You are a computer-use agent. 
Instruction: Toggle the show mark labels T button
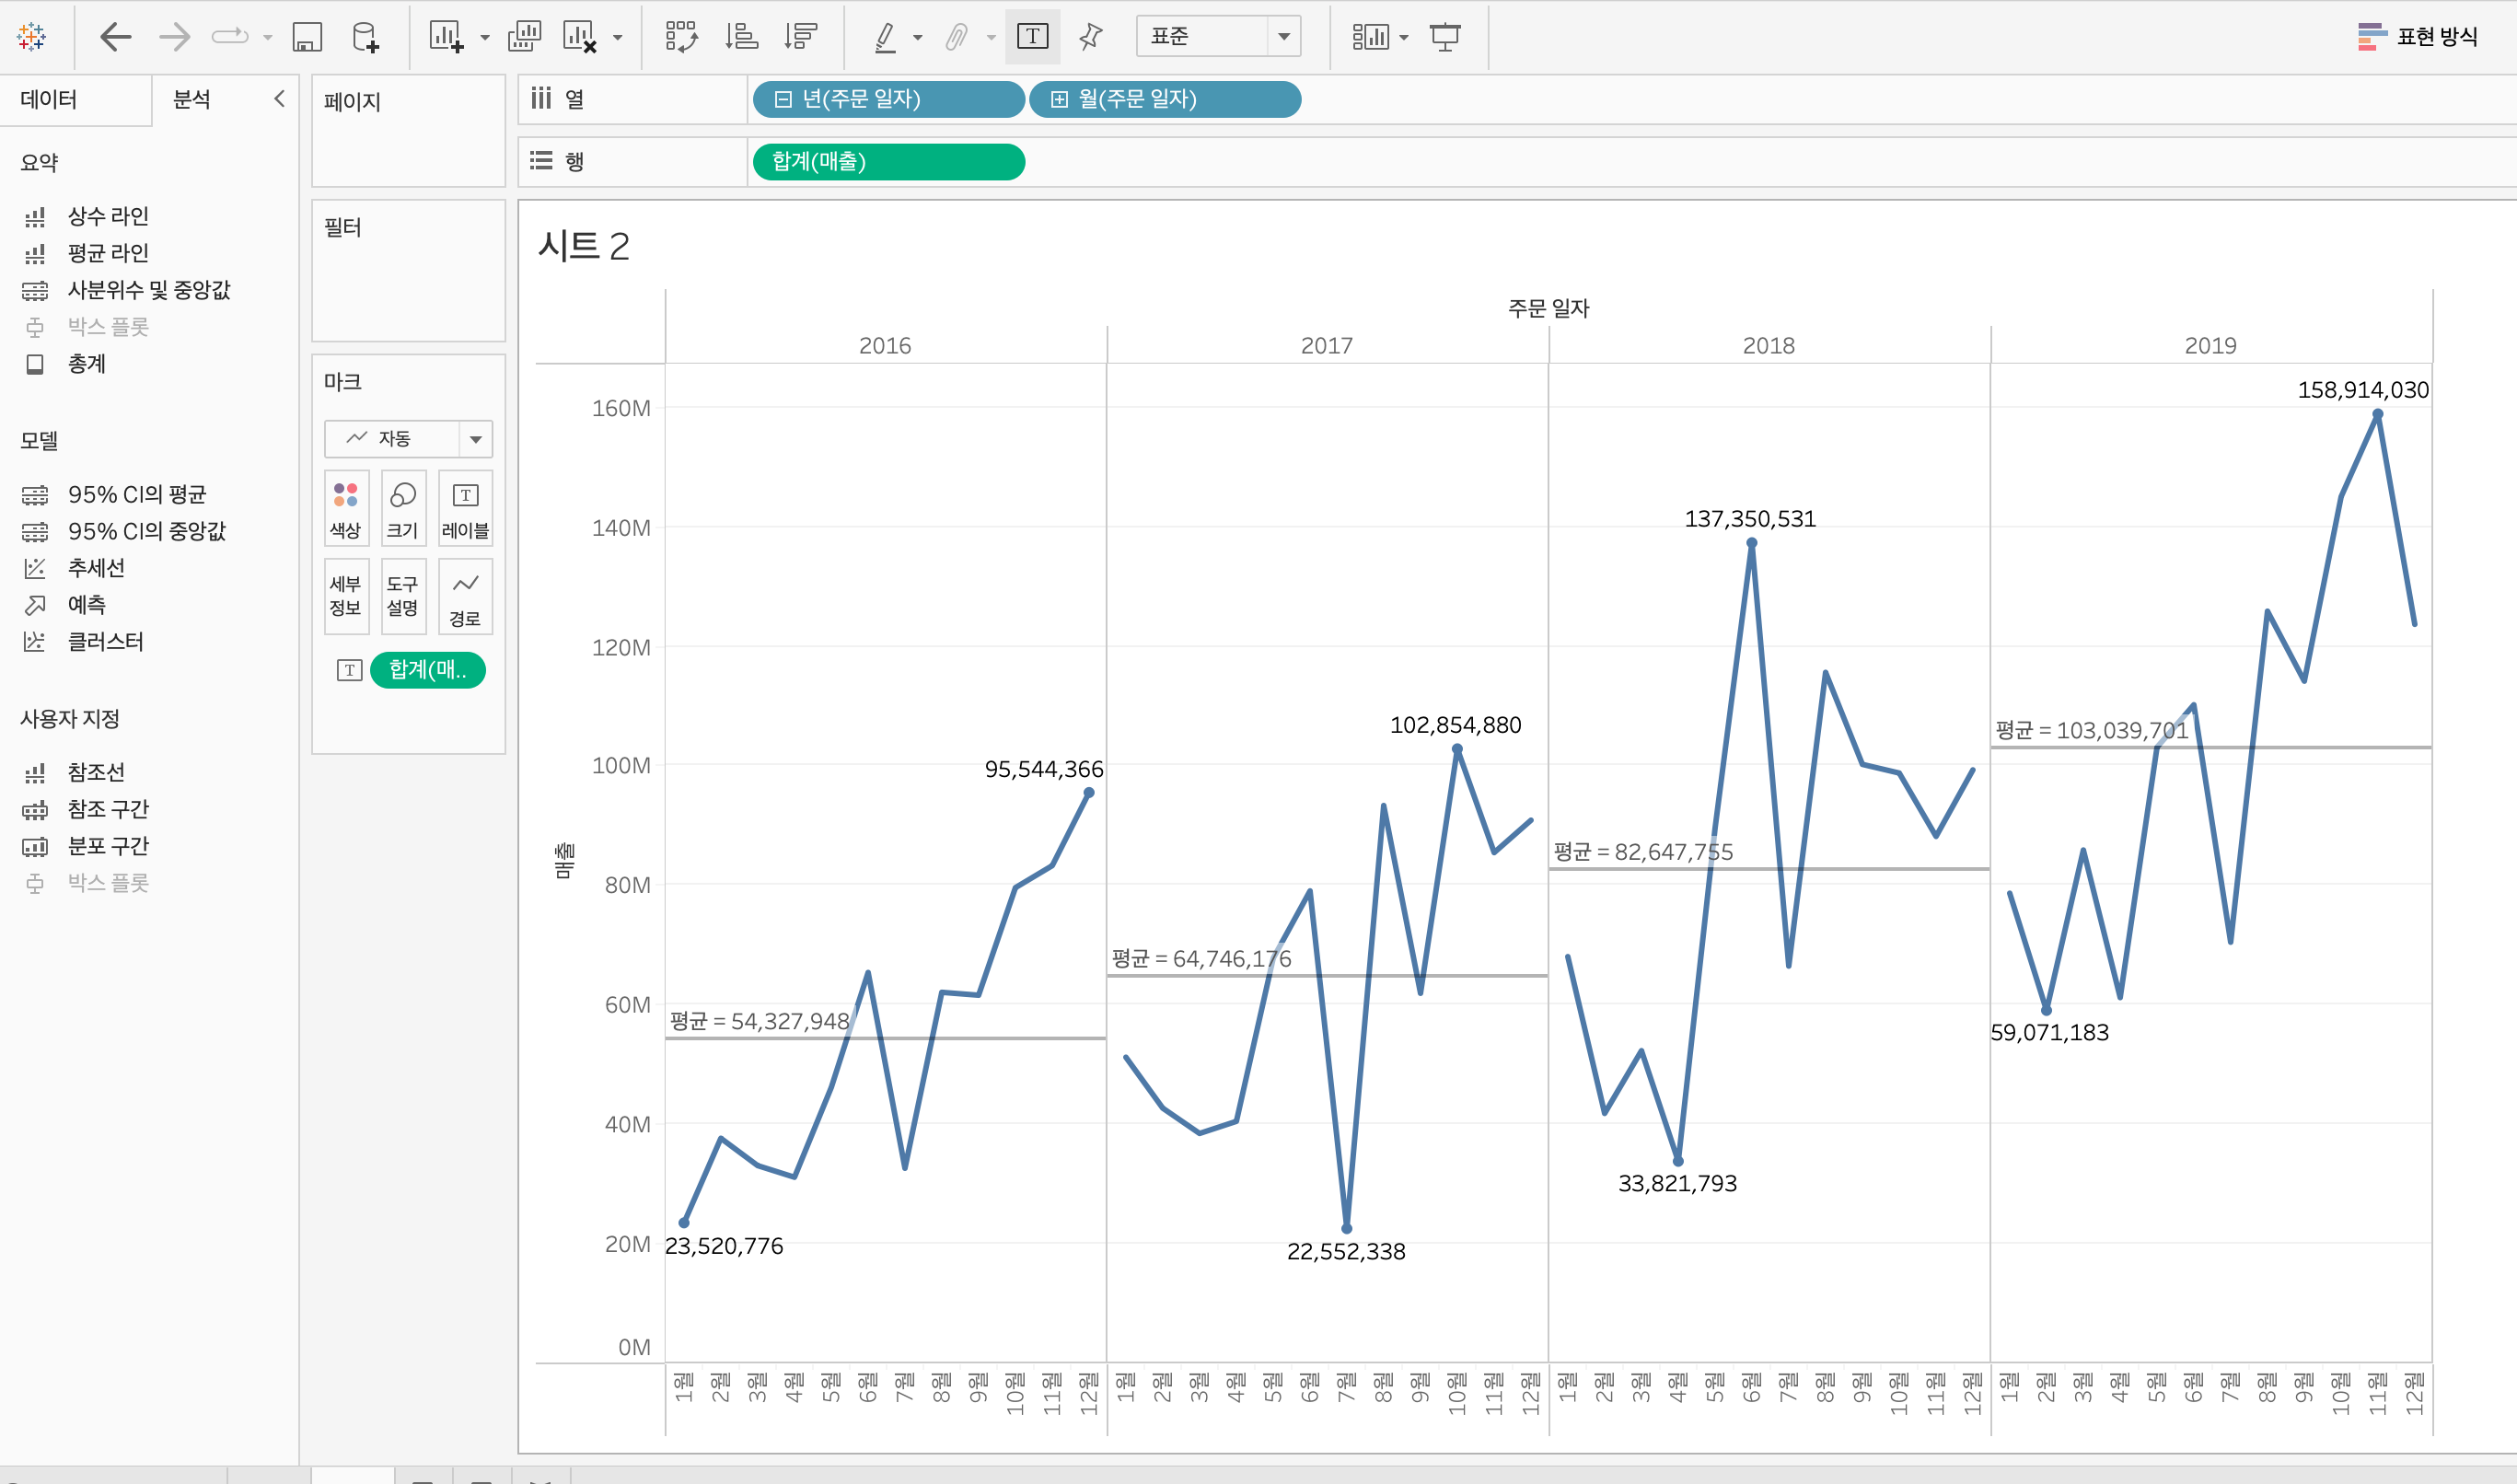[x=1032, y=37]
